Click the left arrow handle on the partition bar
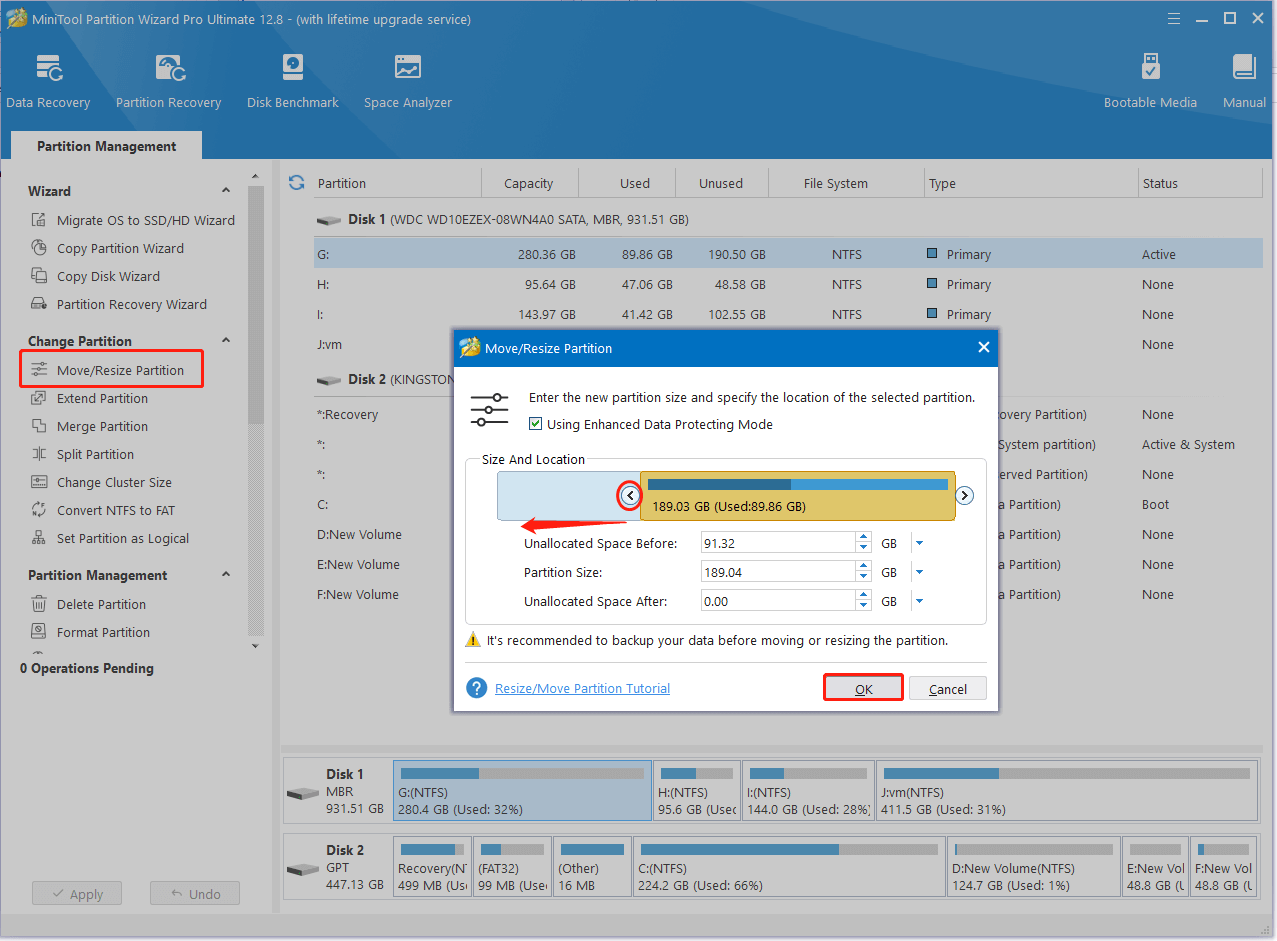 pyautogui.click(x=630, y=495)
